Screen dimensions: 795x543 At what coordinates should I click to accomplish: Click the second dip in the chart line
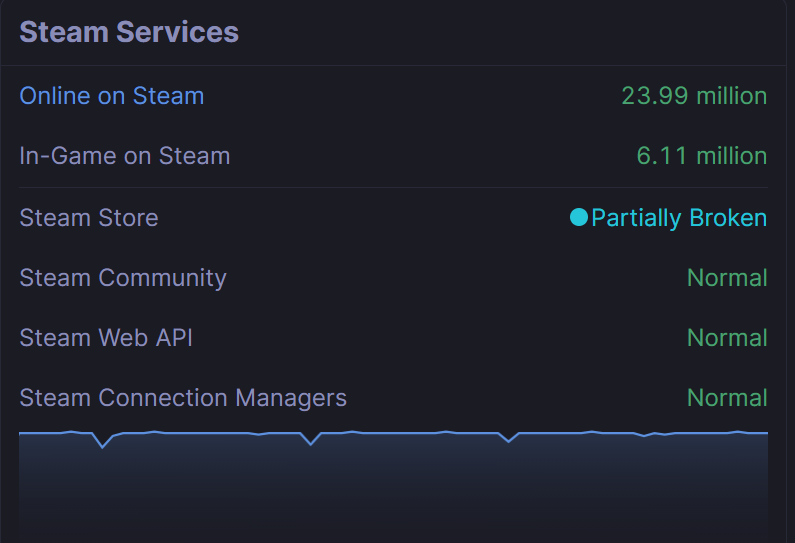pyautogui.click(x=311, y=443)
